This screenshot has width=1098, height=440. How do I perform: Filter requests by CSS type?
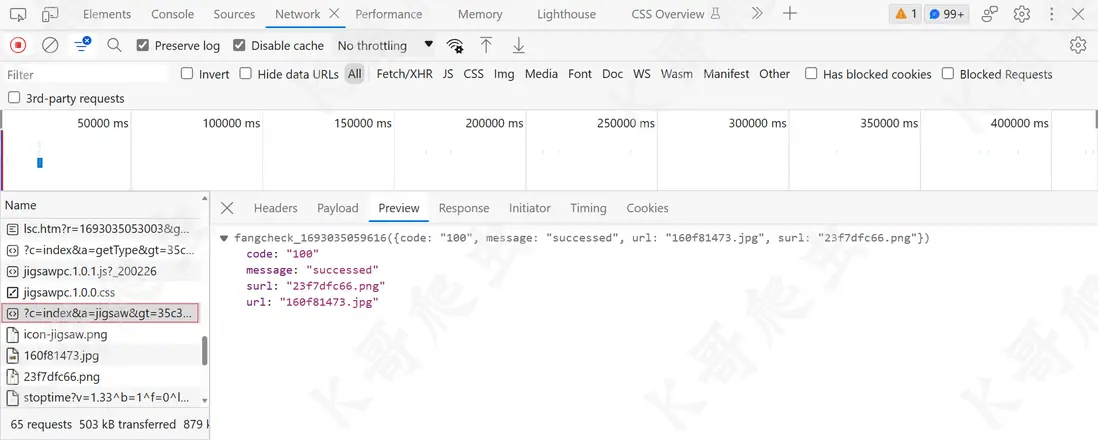(473, 74)
